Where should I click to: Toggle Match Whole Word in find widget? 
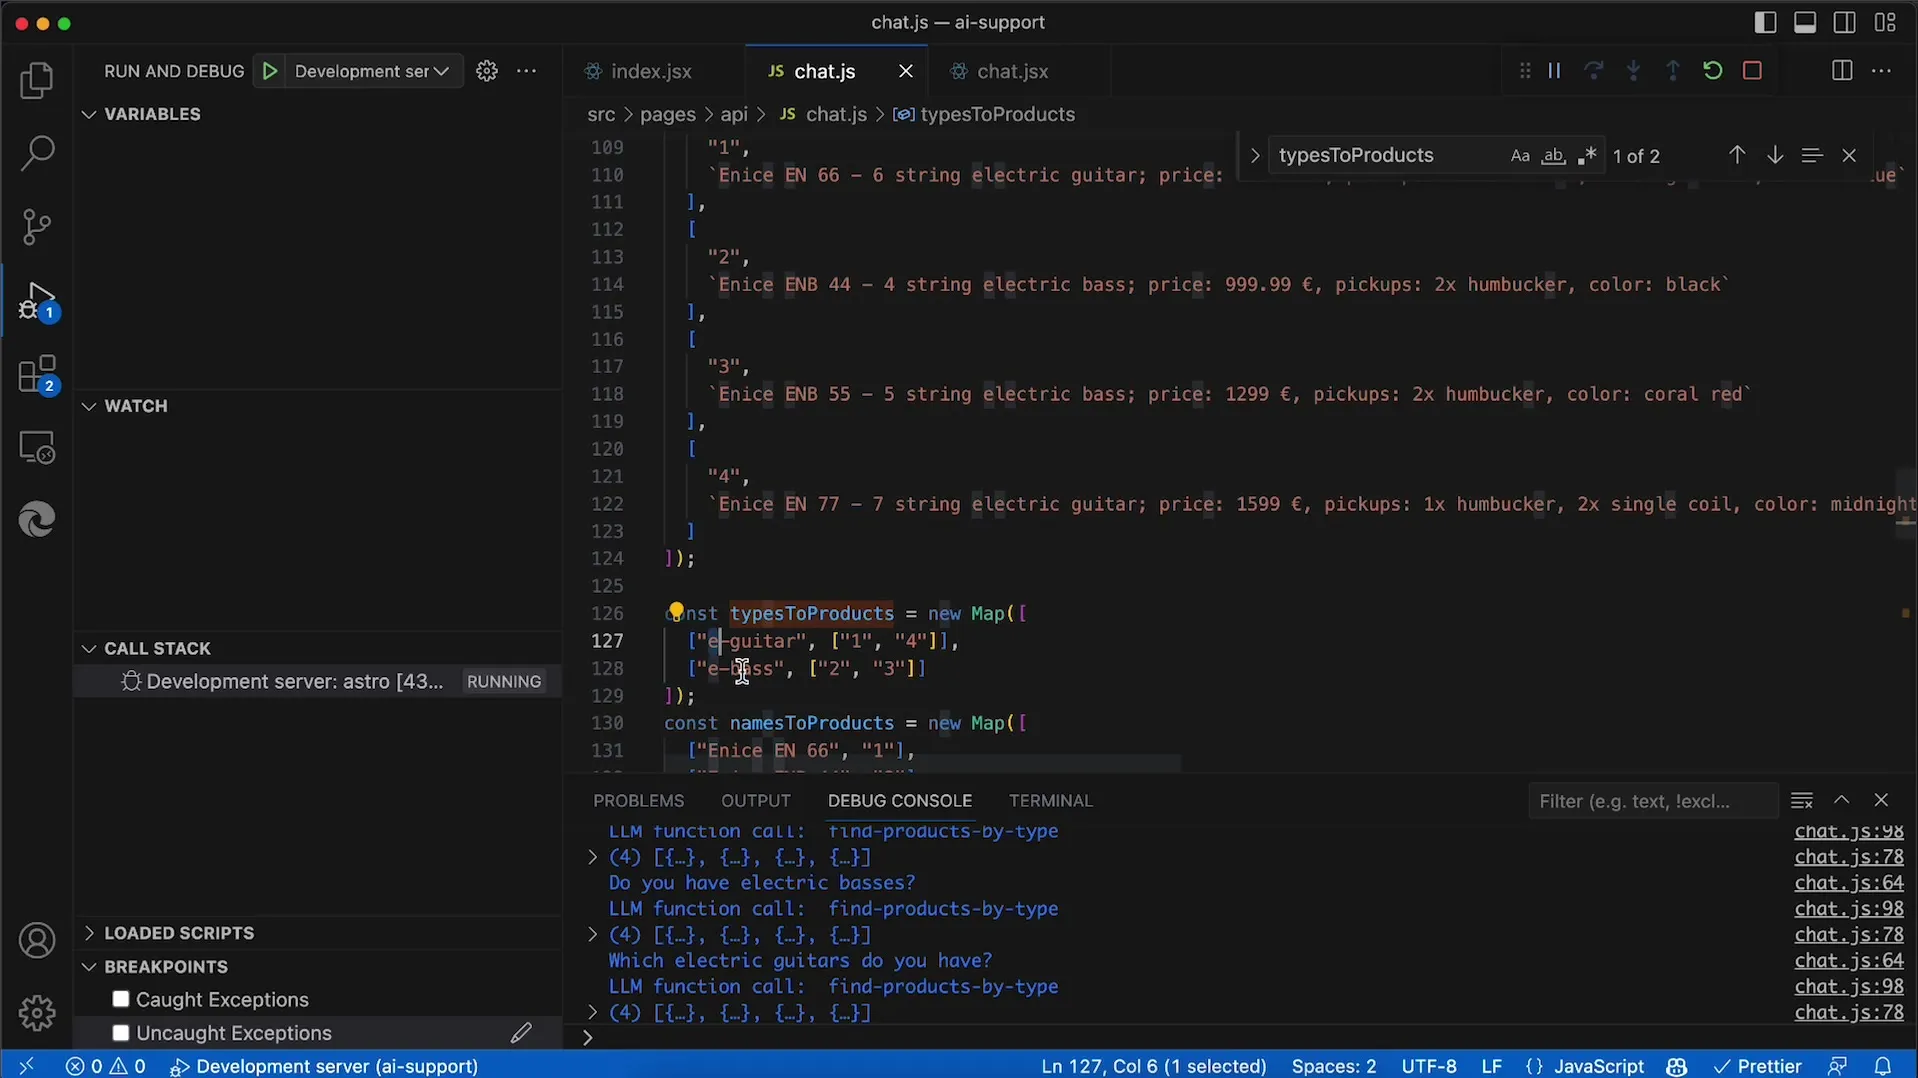(x=1553, y=156)
